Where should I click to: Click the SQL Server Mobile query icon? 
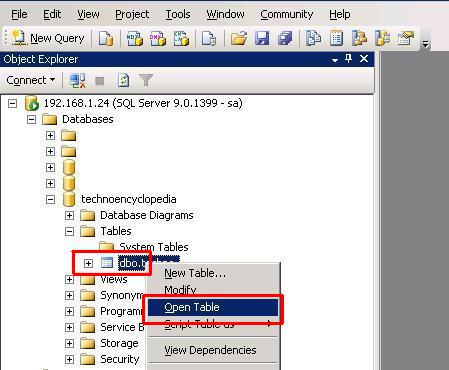(x=209, y=38)
